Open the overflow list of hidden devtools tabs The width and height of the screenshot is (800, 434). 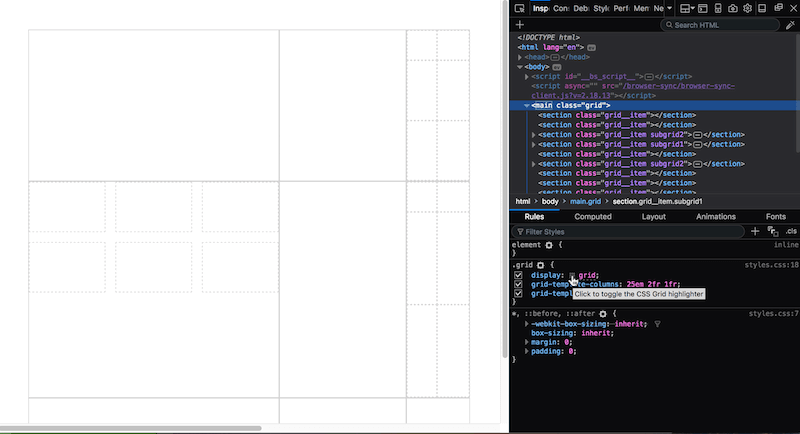[670, 8]
